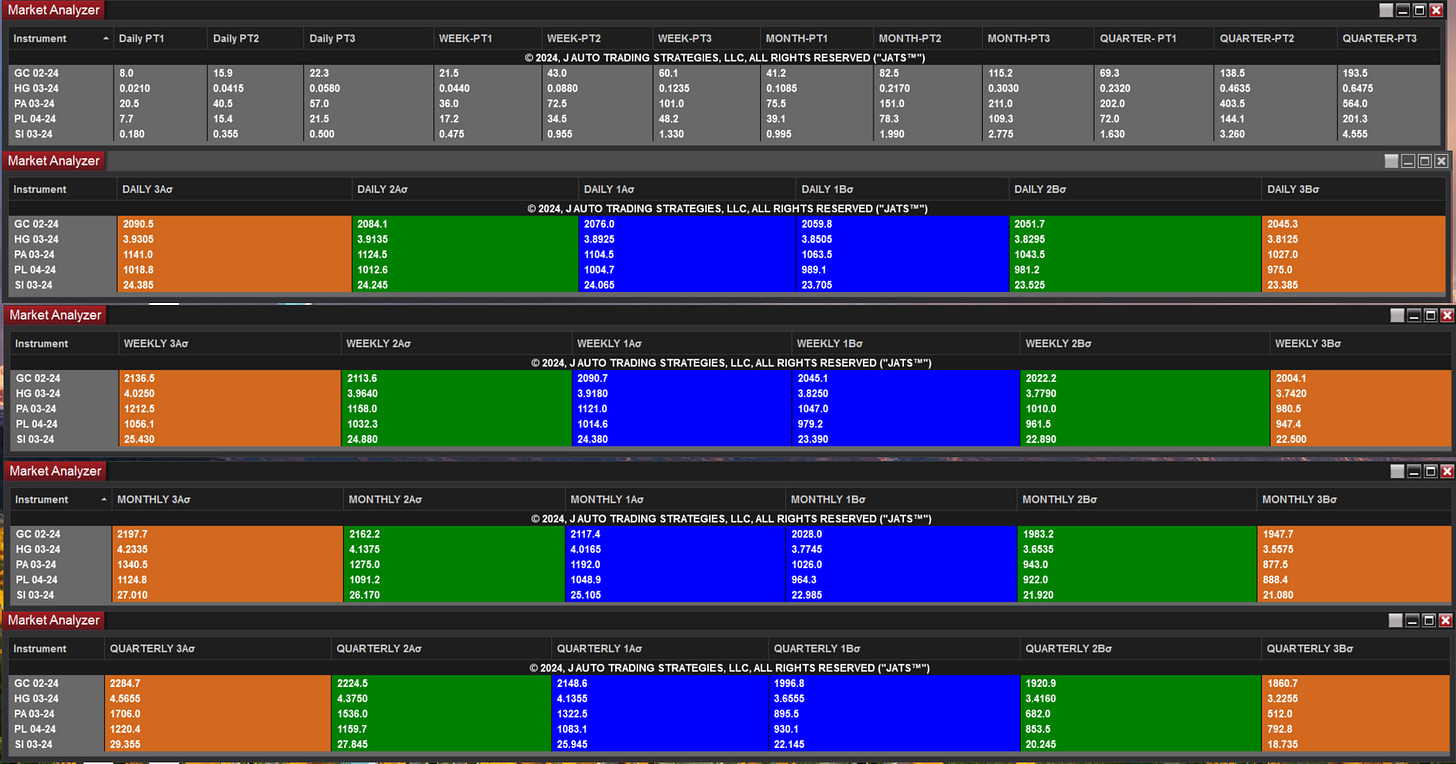Screen dimensions: 1456x764
Task: Click the QUARTERLY 1Bσ column header
Action: 894,648
